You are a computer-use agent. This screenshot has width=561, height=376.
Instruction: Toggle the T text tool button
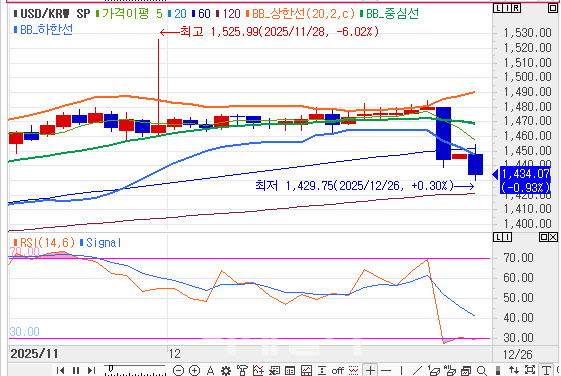click(546, 371)
